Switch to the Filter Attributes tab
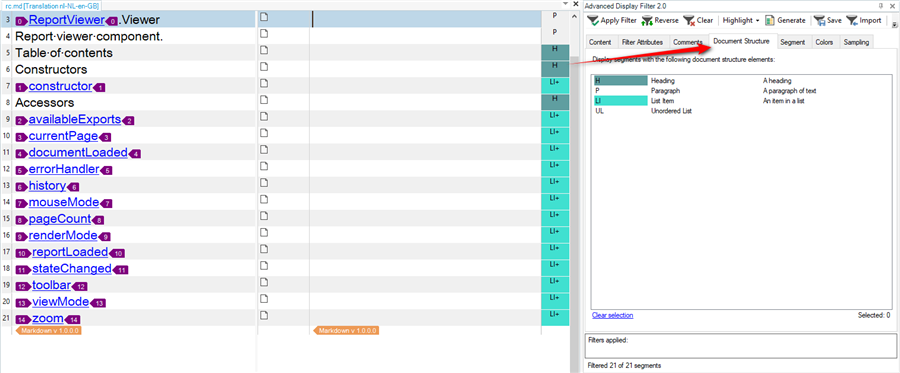The image size is (900, 373). point(642,42)
